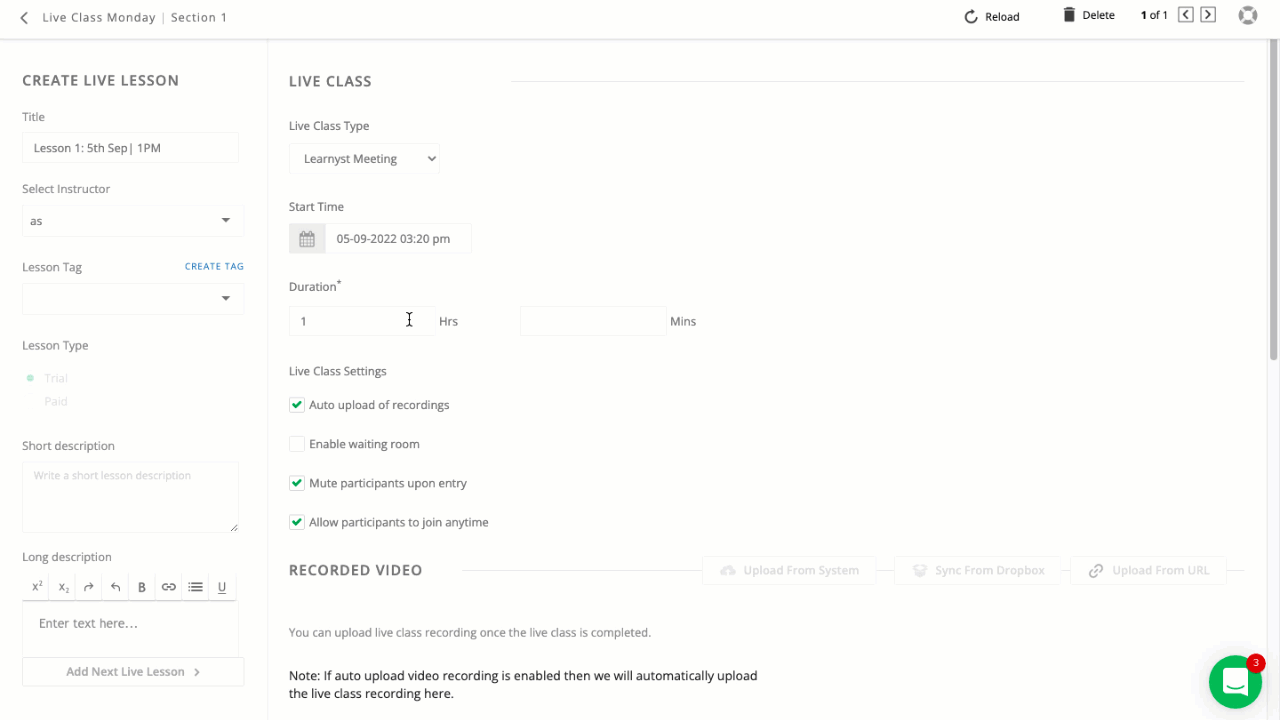1280x720 pixels.
Task: Go back using the top-left arrow
Action: point(24,18)
